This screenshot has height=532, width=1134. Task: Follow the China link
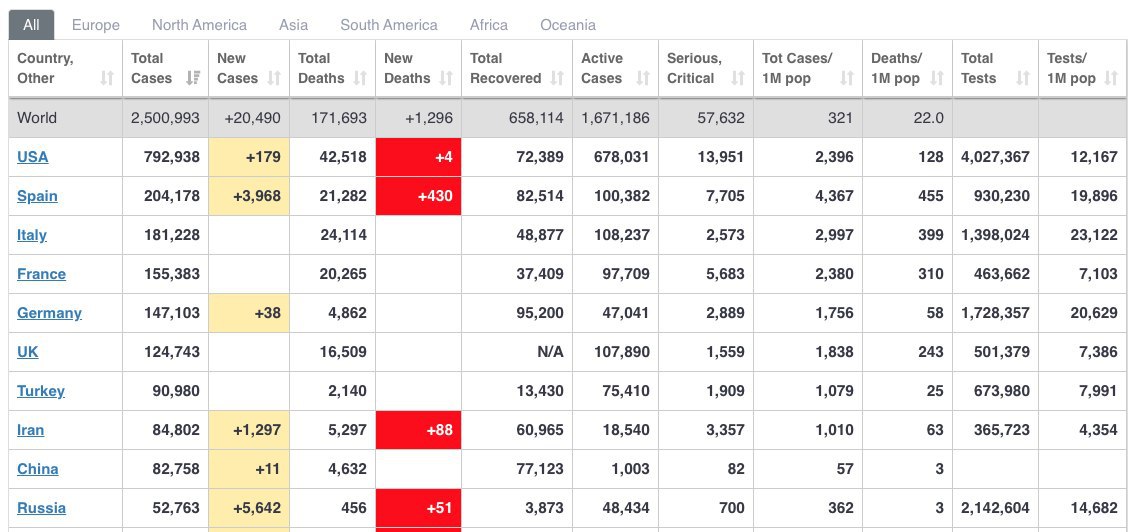pyautogui.click(x=38, y=469)
